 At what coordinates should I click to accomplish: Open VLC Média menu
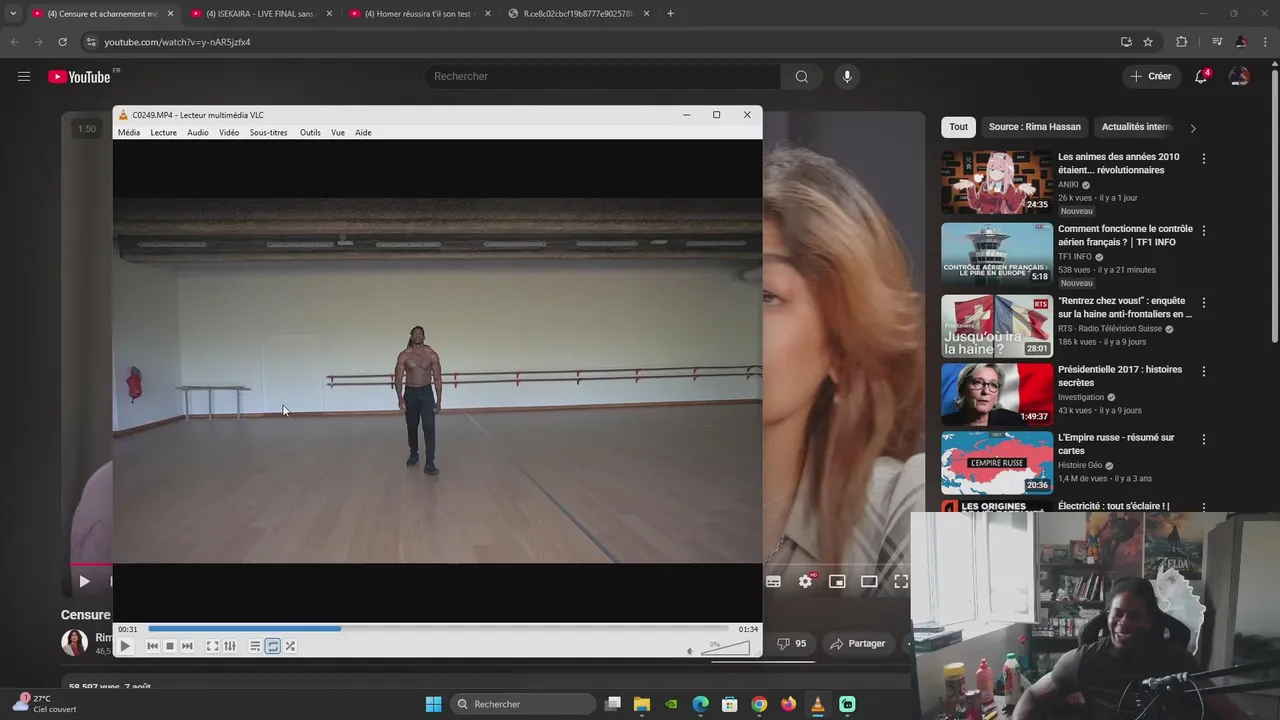(x=129, y=133)
